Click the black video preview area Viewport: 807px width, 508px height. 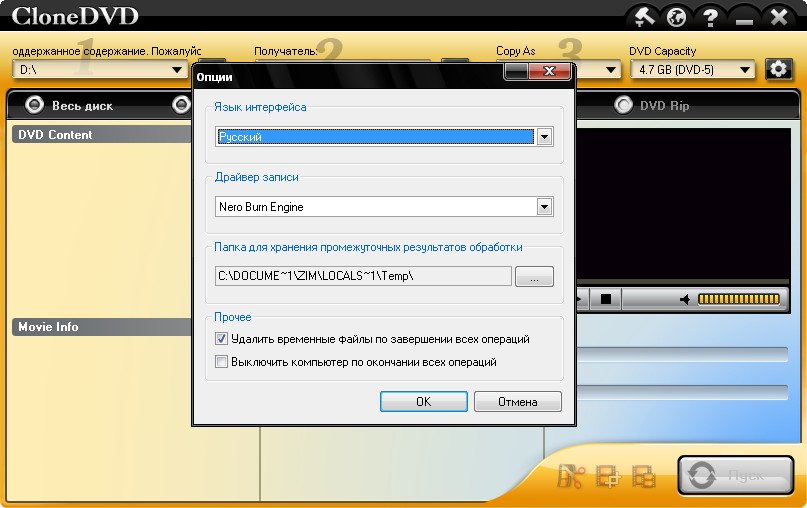point(683,204)
